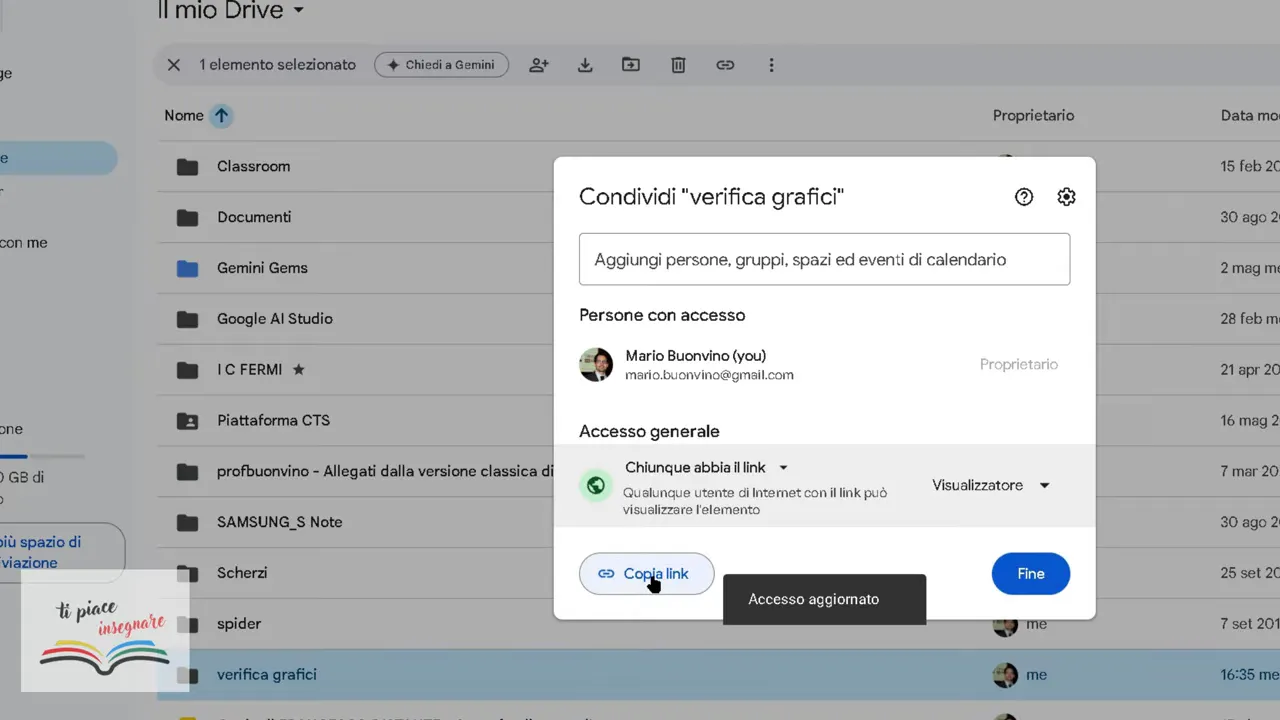
Task: Download the selected item via toolbar icon
Action: pyautogui.click(x=586, y=65)
